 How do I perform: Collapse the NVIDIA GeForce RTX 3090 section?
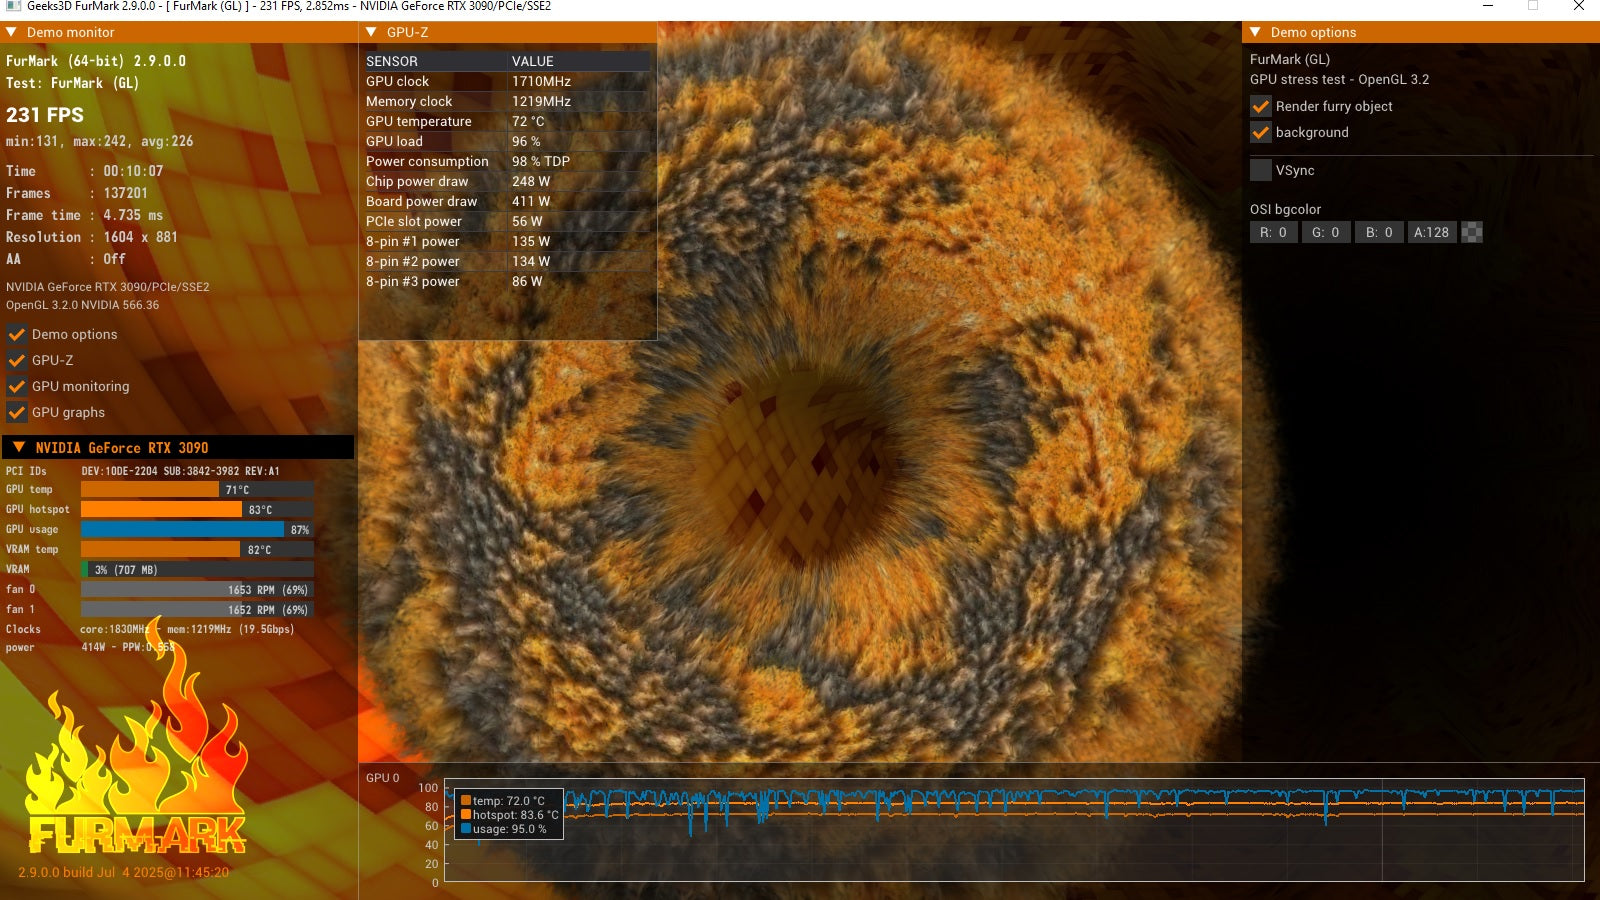(19, 447)
